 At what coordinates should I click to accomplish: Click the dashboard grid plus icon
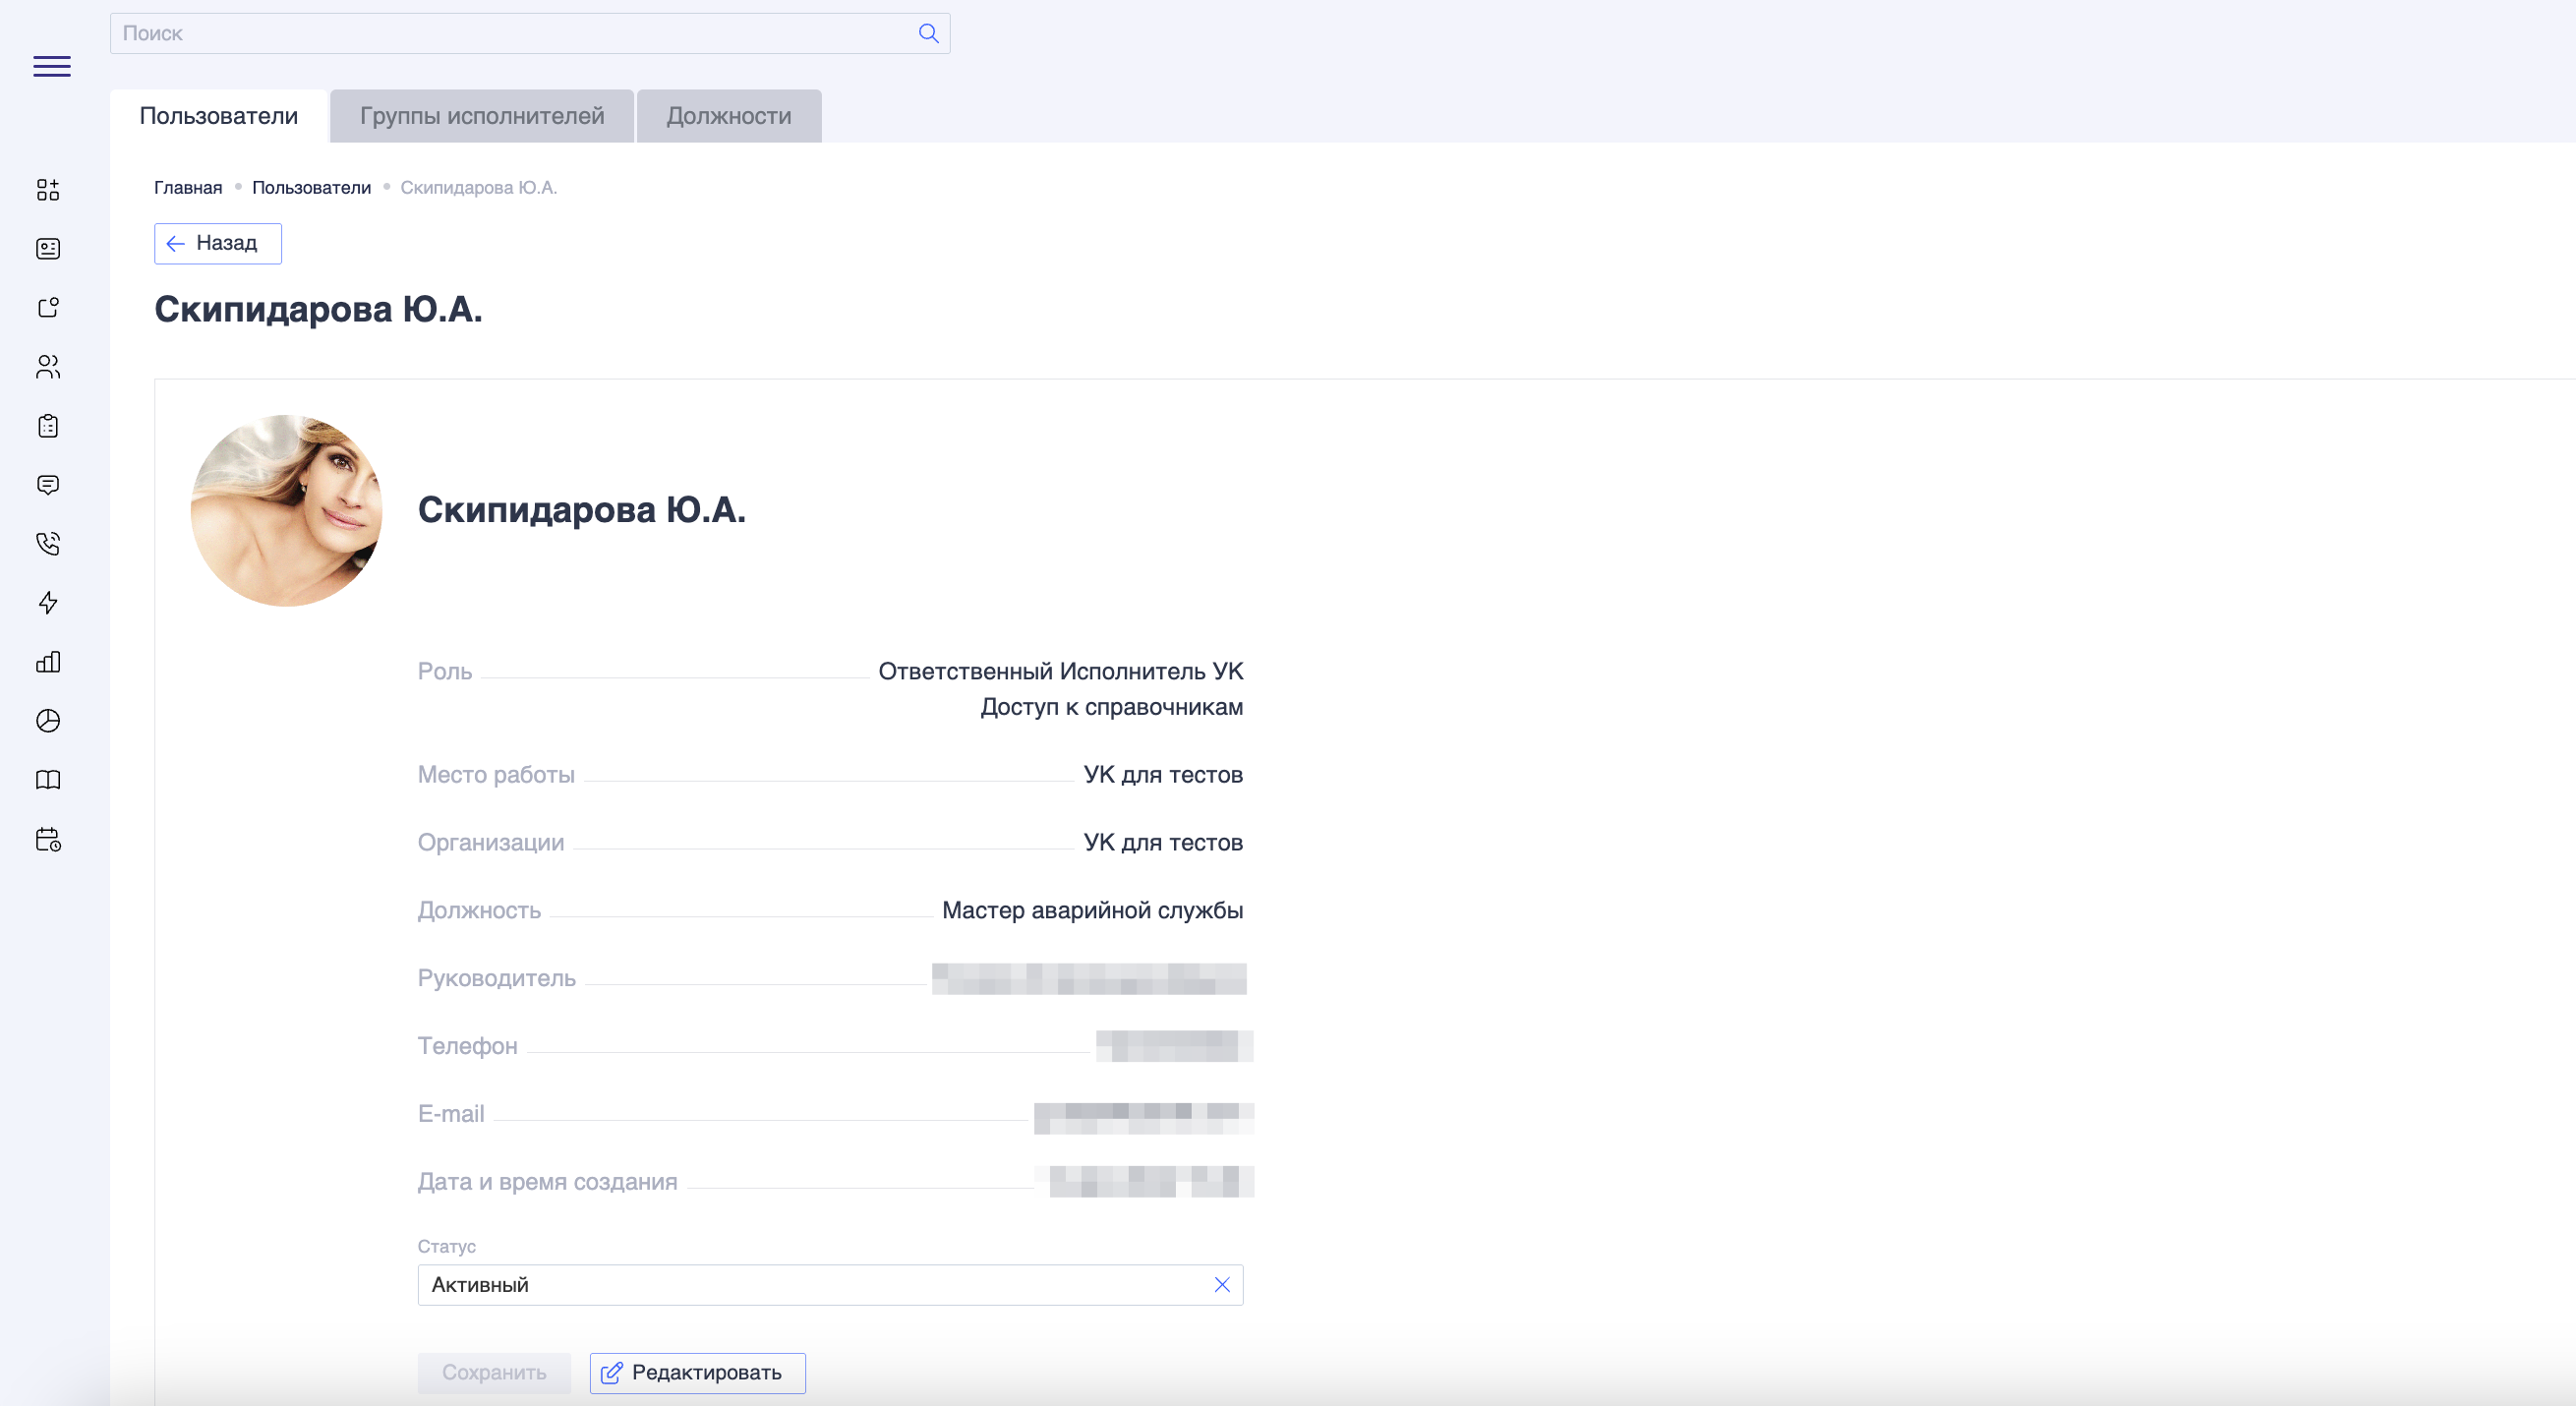(48, 190)
